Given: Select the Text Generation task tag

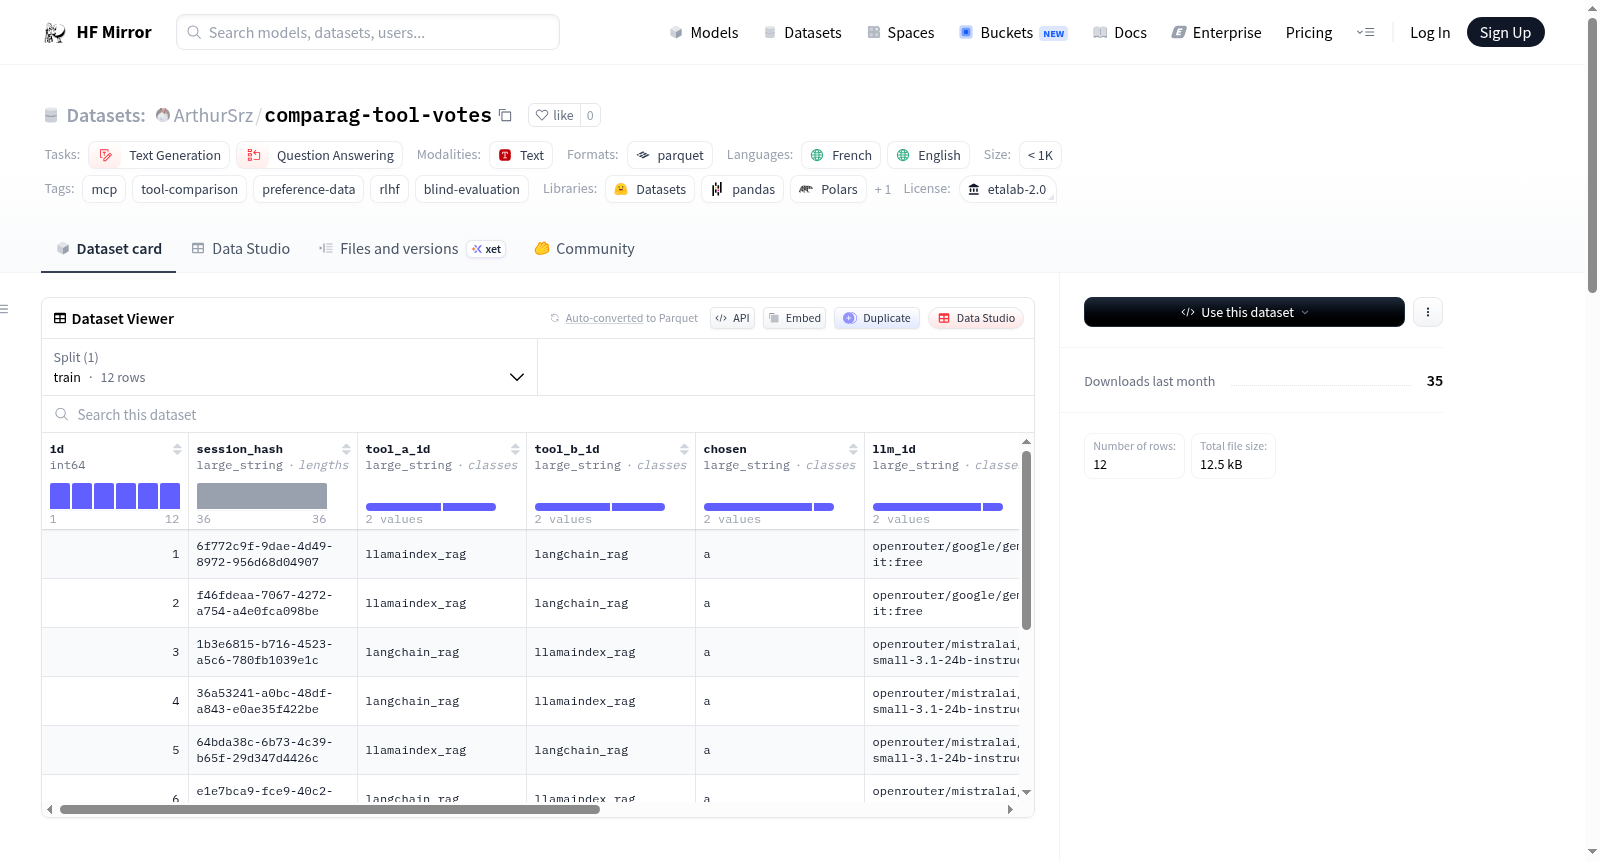Looking at the screenshot, I should click(159, 155).
